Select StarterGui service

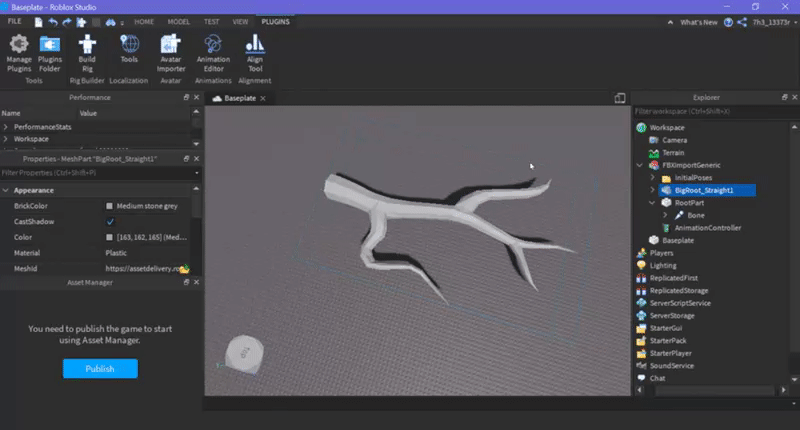(665, 328)
